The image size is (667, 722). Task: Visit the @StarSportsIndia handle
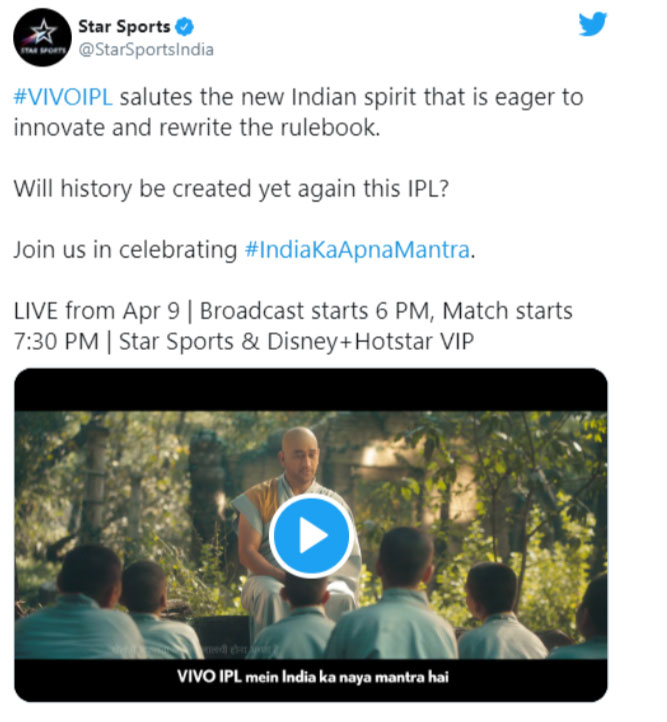[146, 50]
